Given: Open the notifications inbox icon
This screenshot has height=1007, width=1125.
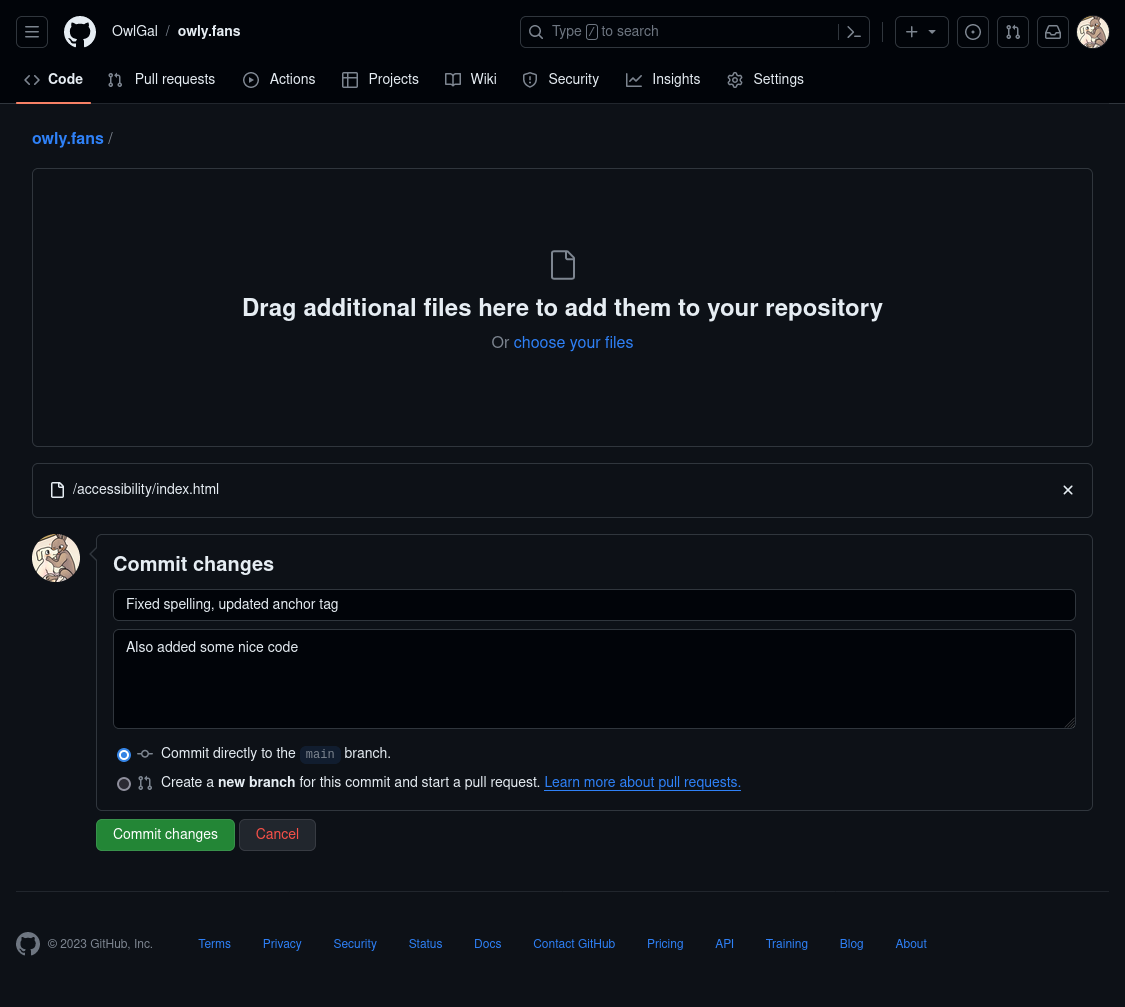Looking at the screenshot, I should tap(1052, 32).
